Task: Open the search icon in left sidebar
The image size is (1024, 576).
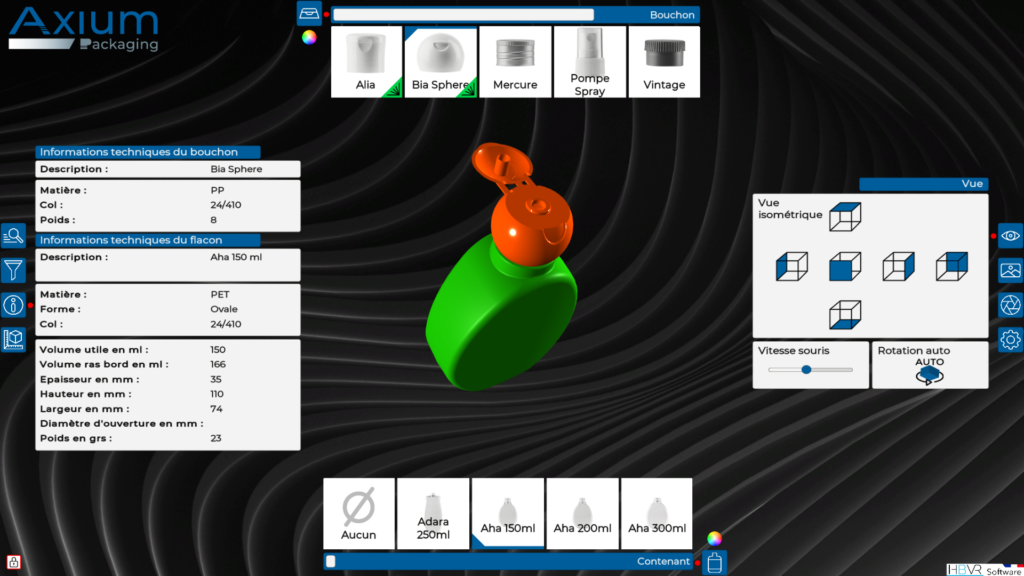Action: [x=13, y=236]
